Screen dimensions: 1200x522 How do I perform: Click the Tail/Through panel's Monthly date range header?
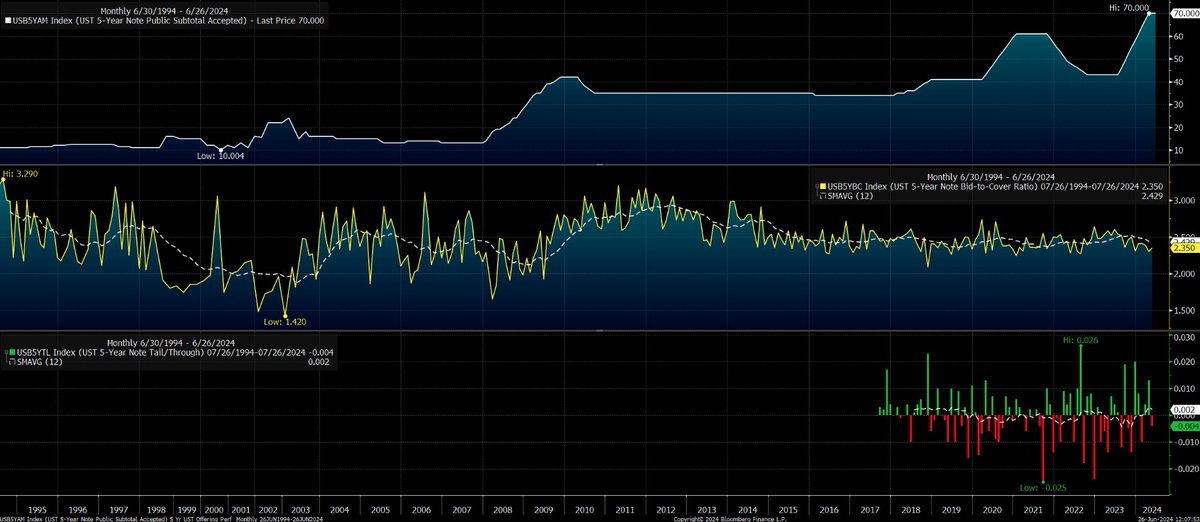point(172,342)
